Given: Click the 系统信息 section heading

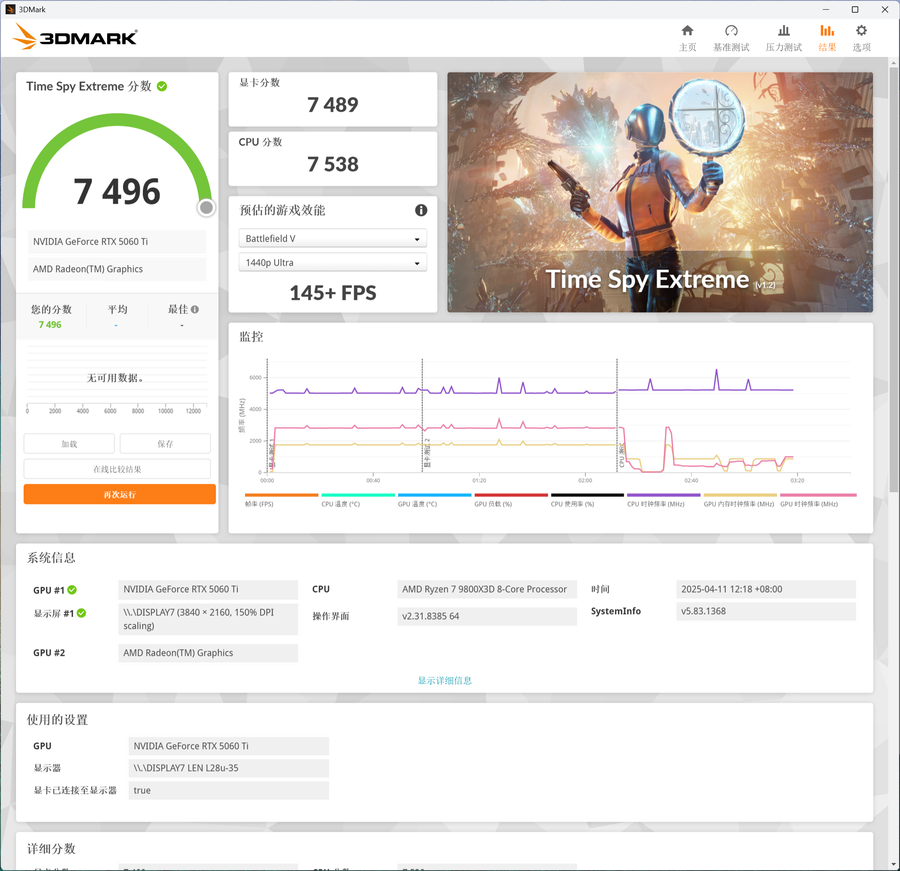Looking at the screenshot, I should coord(51,558).
